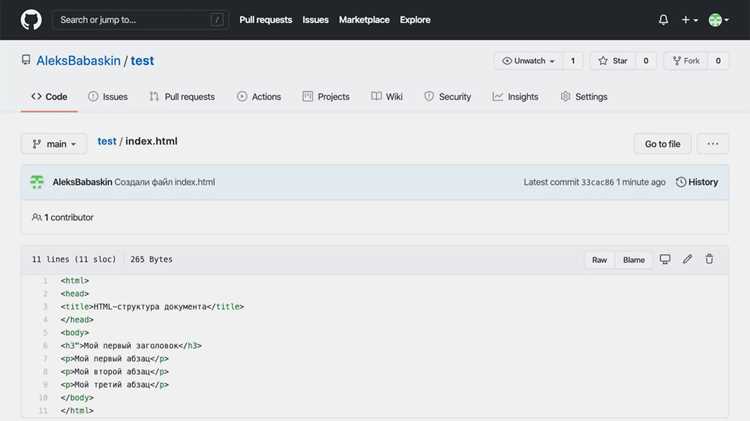Click the star count 0
750x421 pixels.
point(646,61)
